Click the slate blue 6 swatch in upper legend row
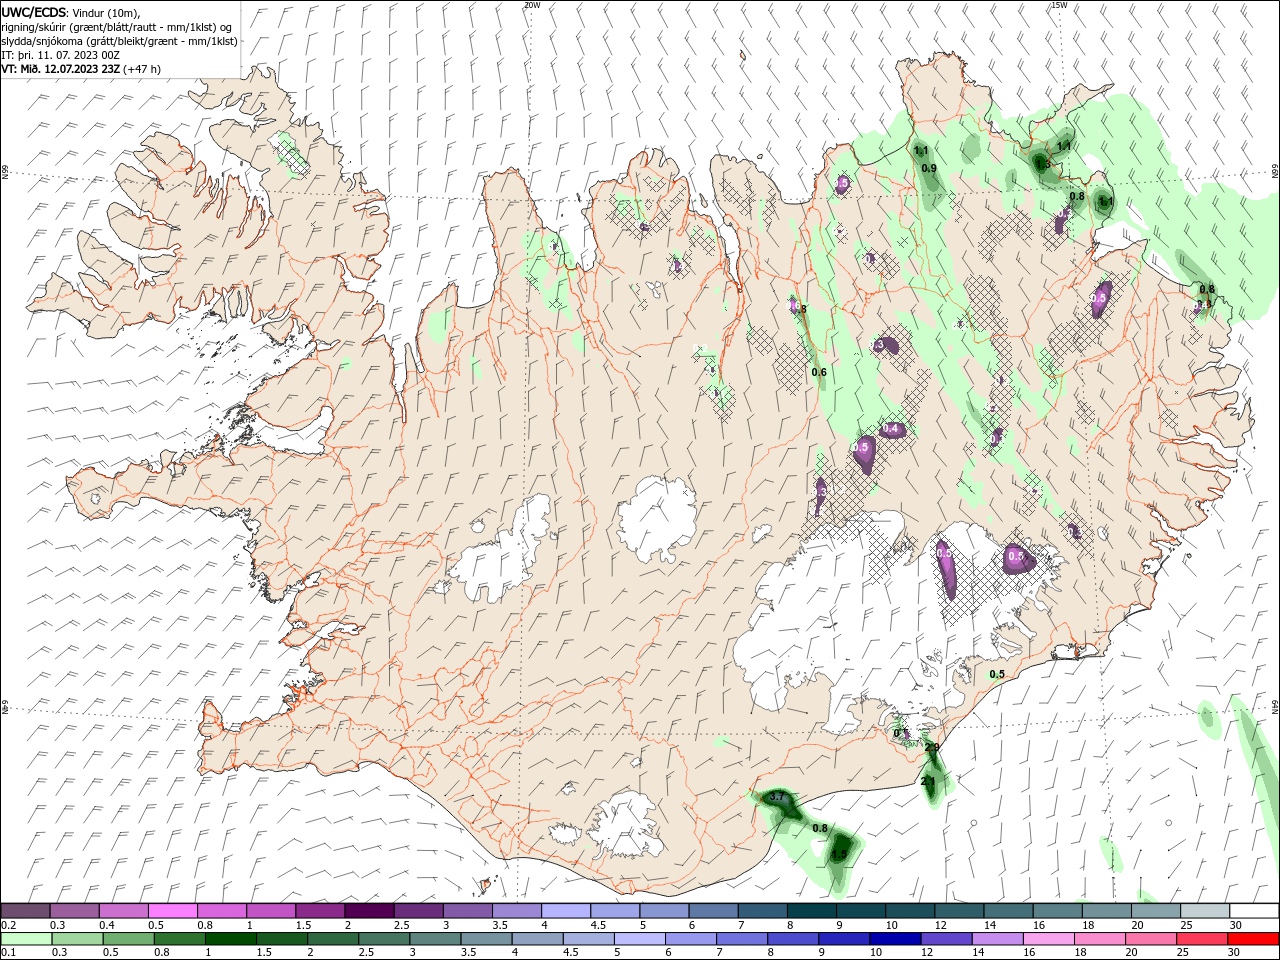This screenshot has width=1280, height=960. pos(713,911)
